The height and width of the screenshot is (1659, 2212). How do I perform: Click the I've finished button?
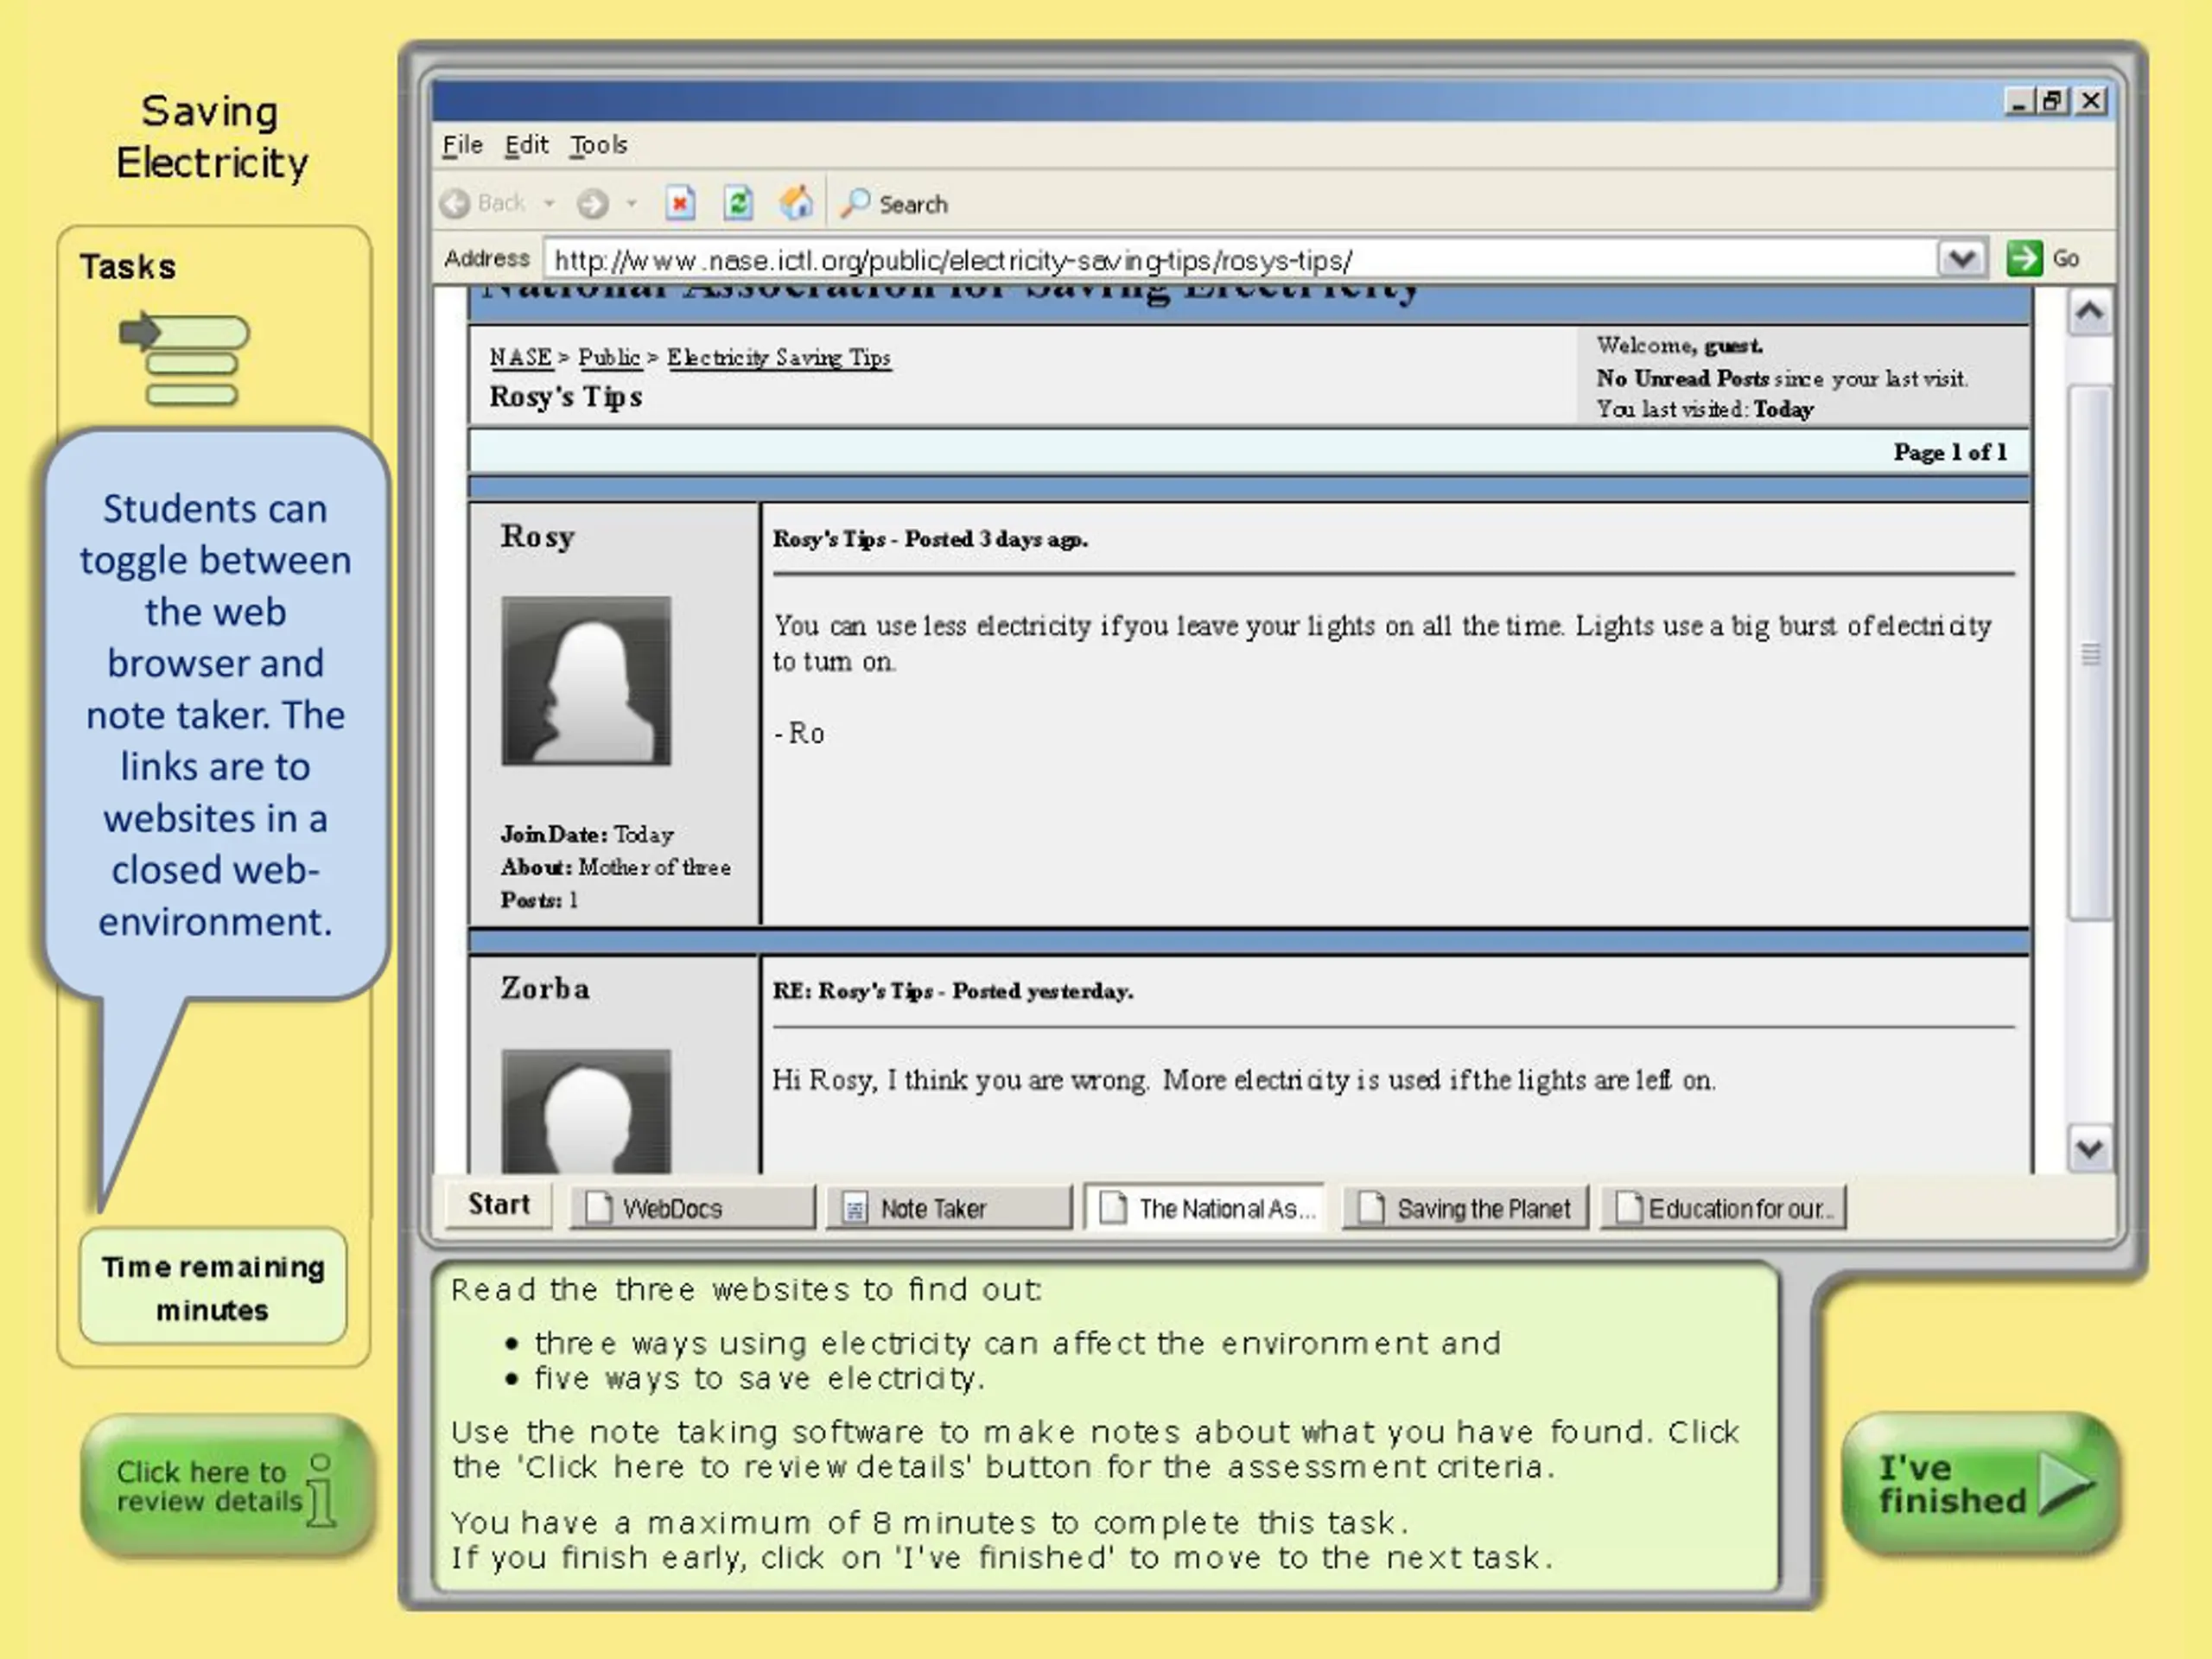pyautogui.click(x=1980, y=1484)
